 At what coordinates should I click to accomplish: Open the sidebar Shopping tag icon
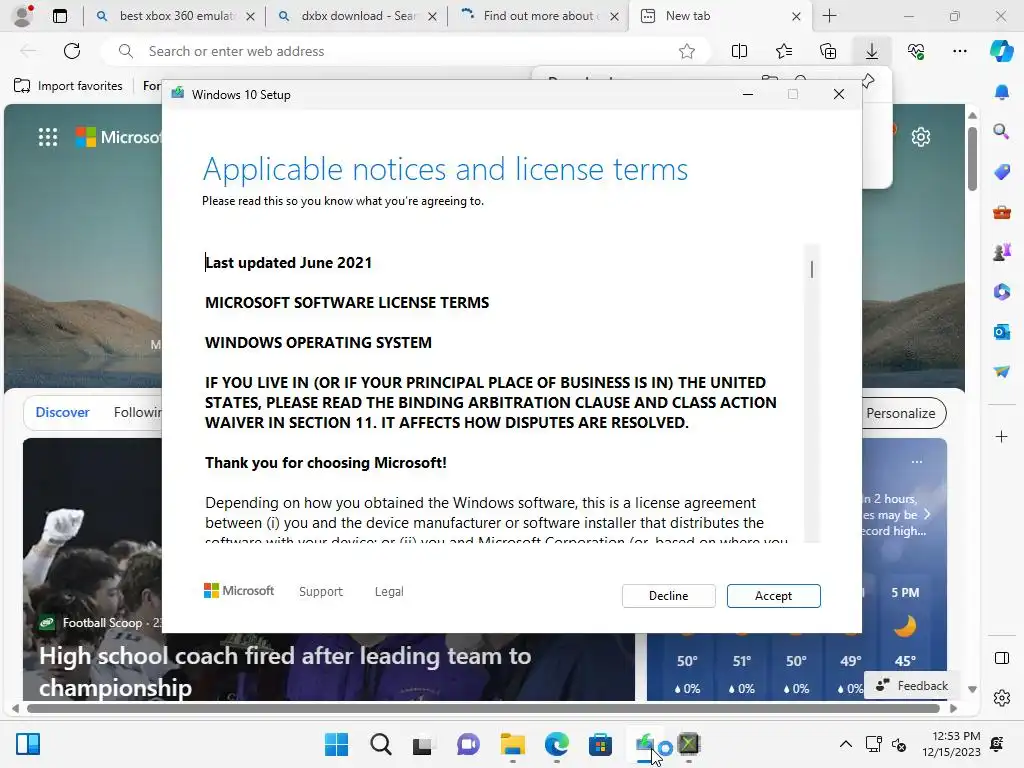tap(1002, 172)
